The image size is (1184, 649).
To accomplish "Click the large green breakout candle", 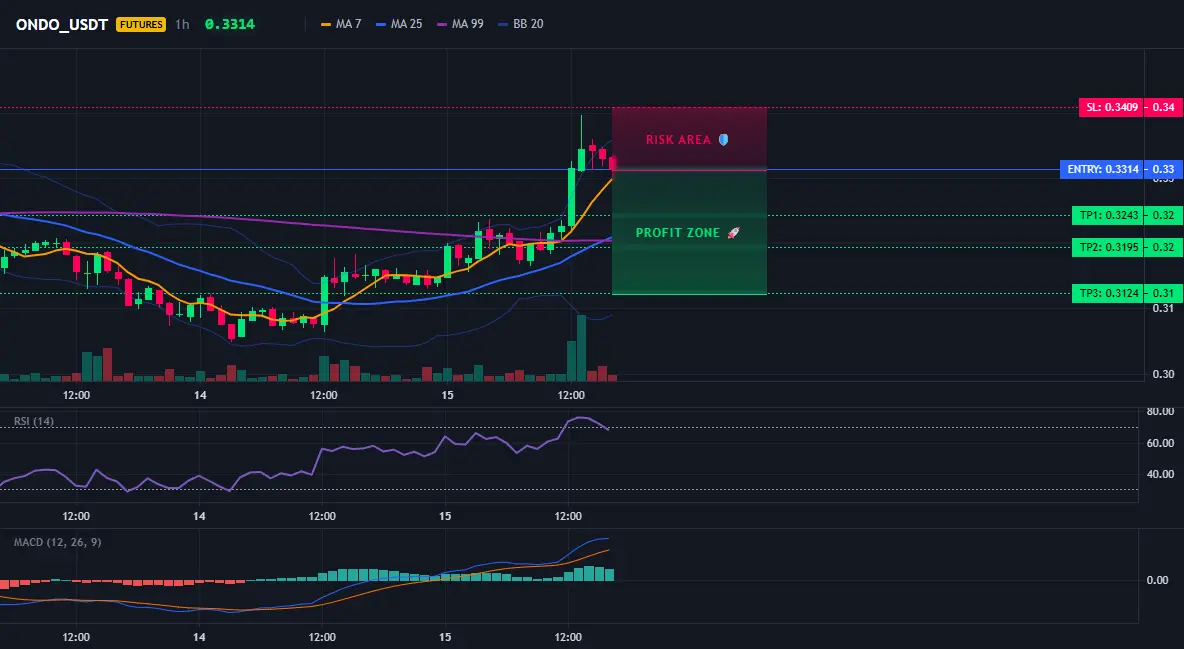I will point(572,197).
